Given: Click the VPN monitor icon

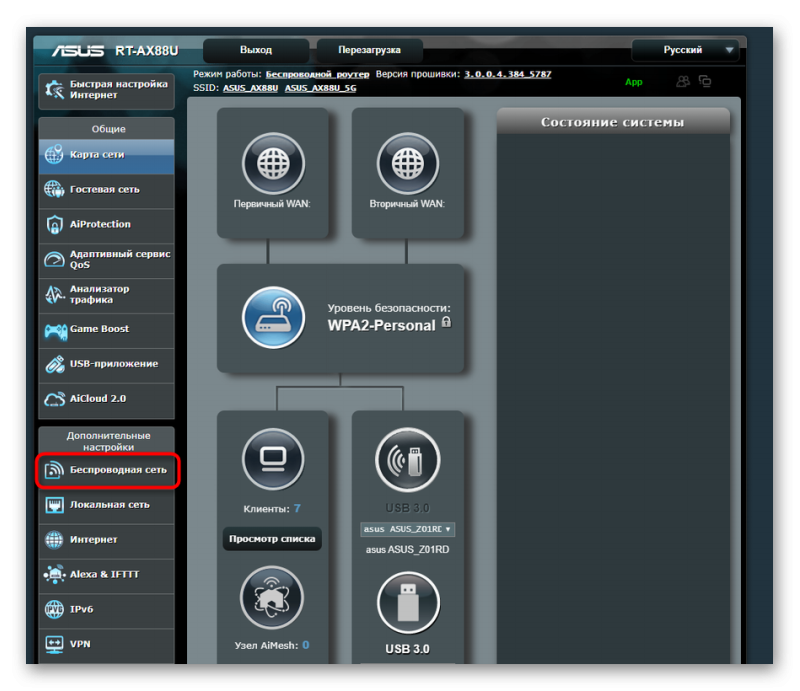Looking at the screenshot, I should click(x=54, y=644).
